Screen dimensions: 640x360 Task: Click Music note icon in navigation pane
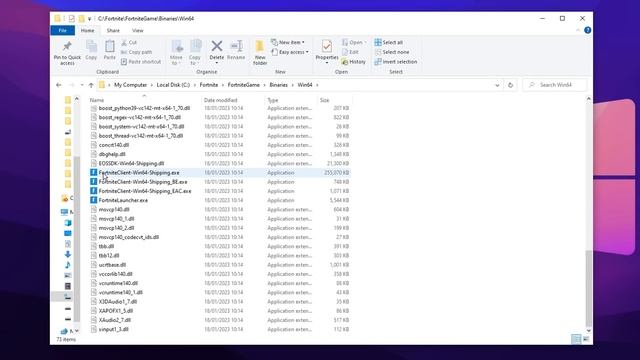pyautogui.click(x=68, y=265)
